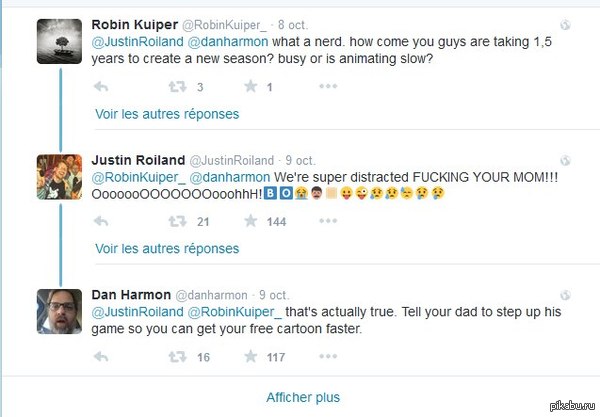The width and height of the screenshot is (600, 417).
Task: Open more options on Justin Roiland's tweet
Action: click(328, 222)
